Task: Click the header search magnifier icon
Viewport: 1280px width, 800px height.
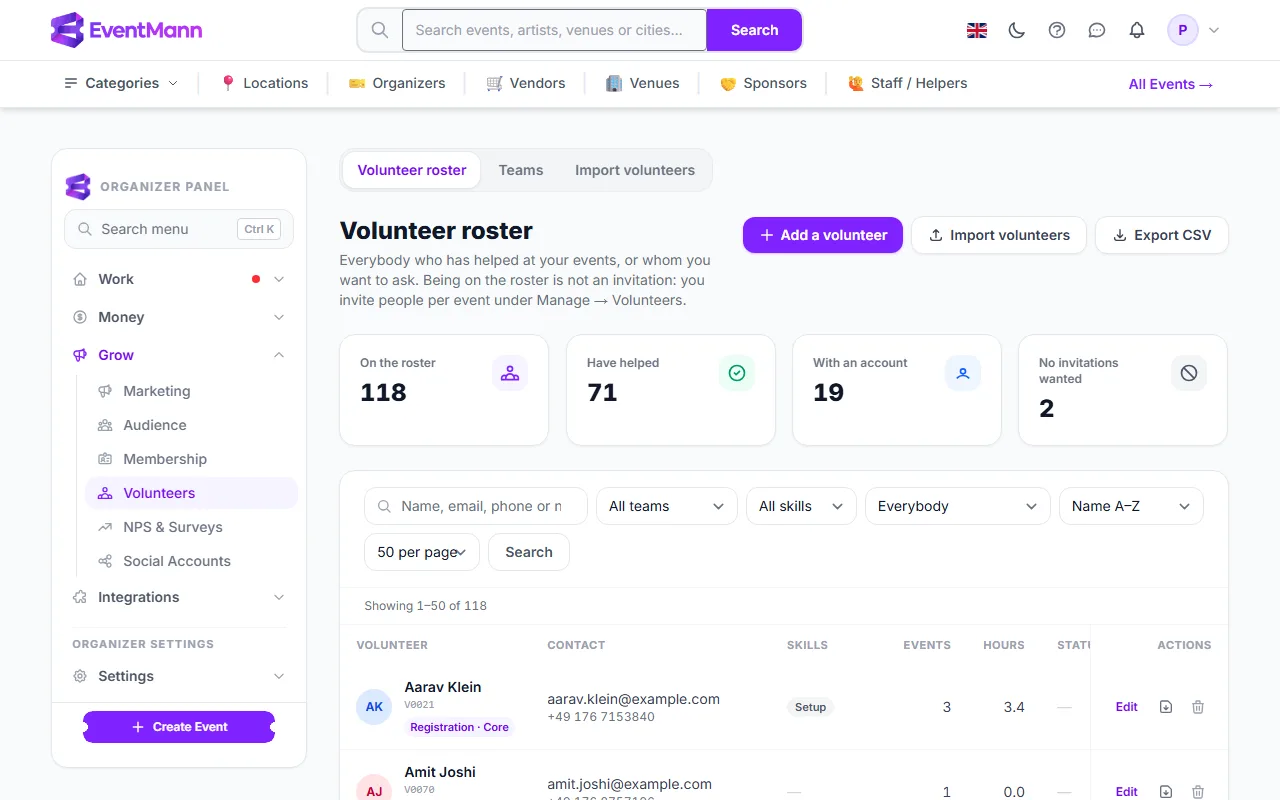Action: coord(380,30)
